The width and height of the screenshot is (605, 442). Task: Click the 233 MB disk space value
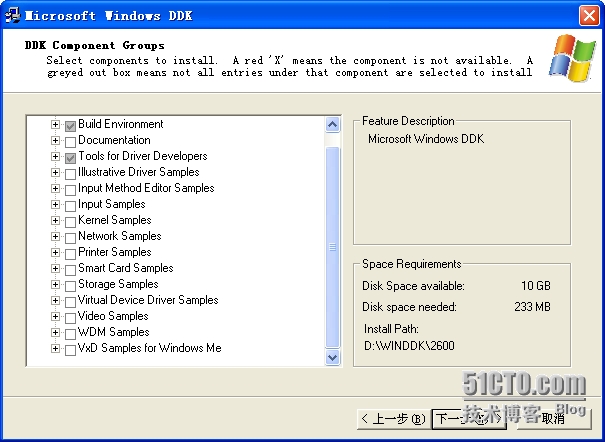532,307
